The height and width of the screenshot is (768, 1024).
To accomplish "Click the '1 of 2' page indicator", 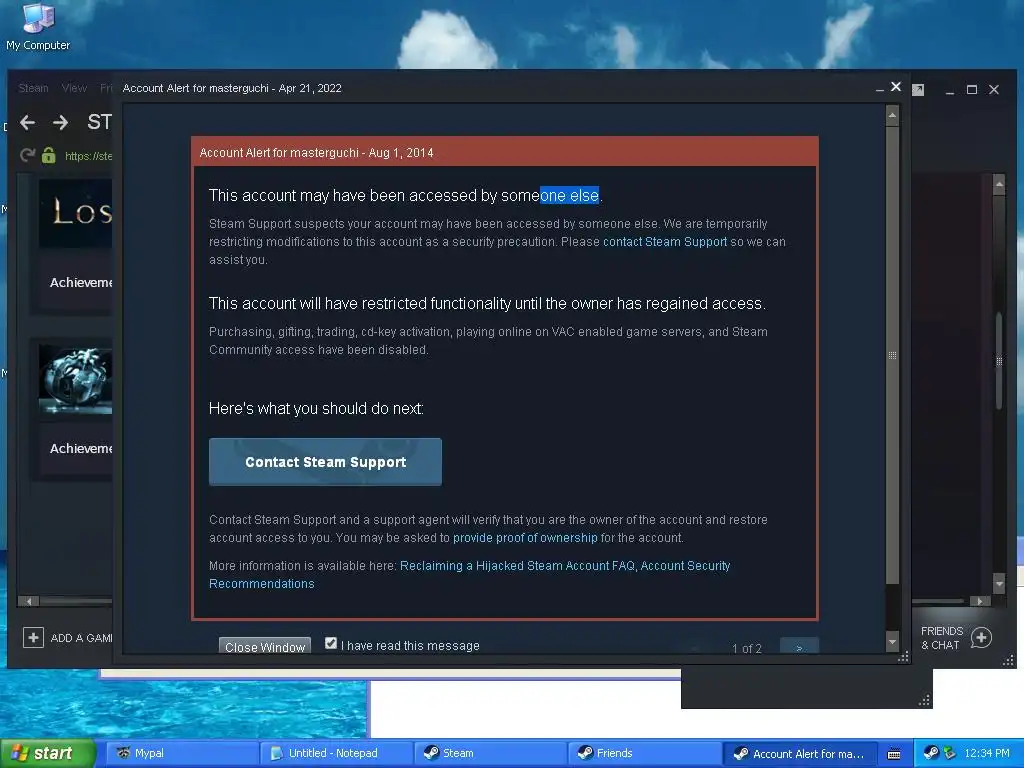I will coord(746,648).
